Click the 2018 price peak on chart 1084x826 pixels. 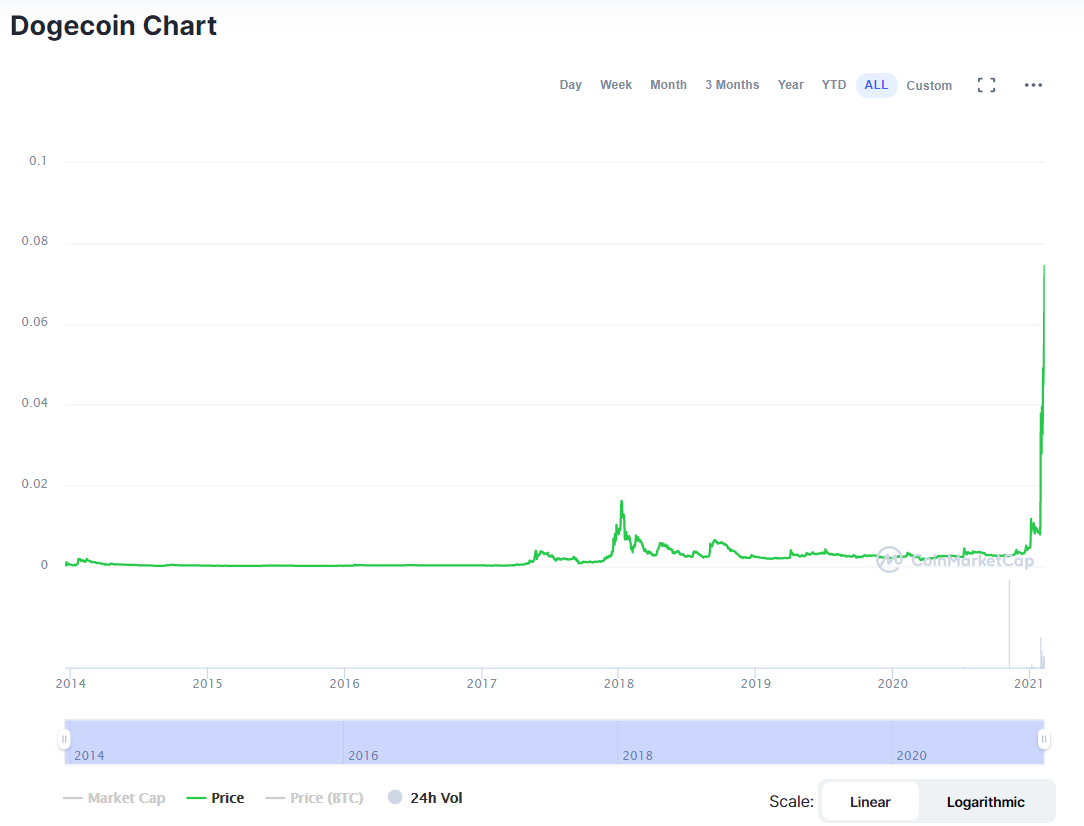(622, 502)
